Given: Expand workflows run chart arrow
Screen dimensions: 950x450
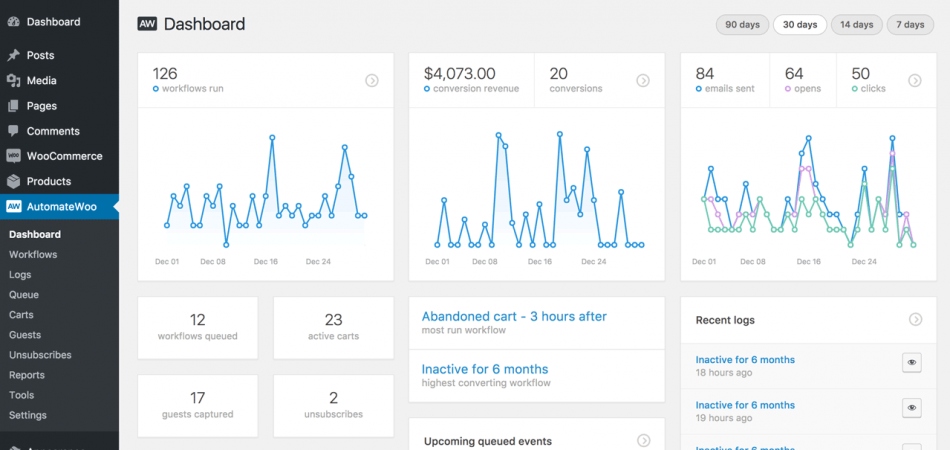Looking at the screenshot, I should (x=372, y=80).
